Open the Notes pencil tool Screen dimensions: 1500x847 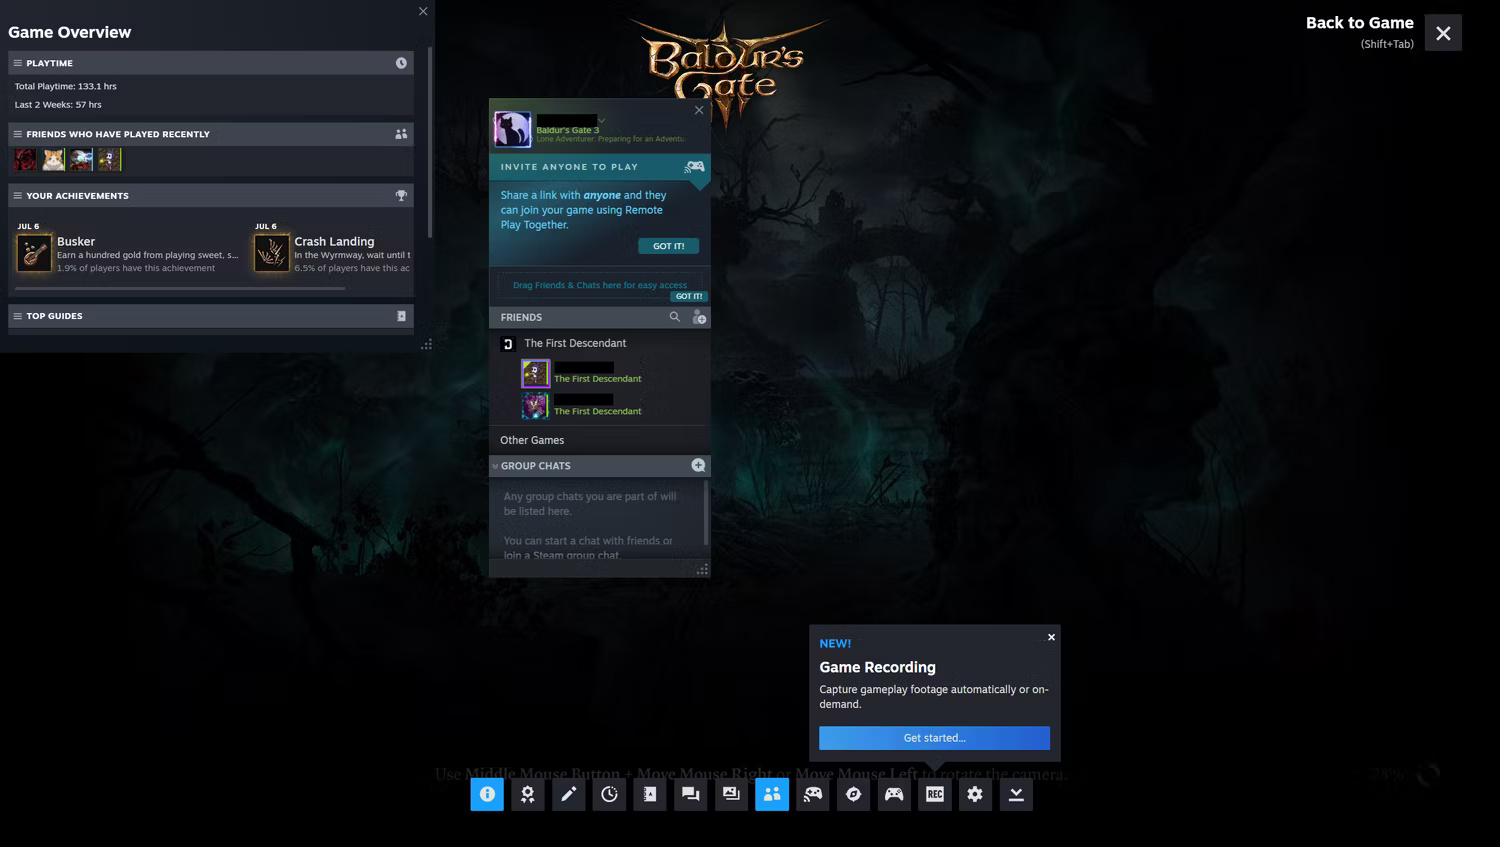coord(569,794)
